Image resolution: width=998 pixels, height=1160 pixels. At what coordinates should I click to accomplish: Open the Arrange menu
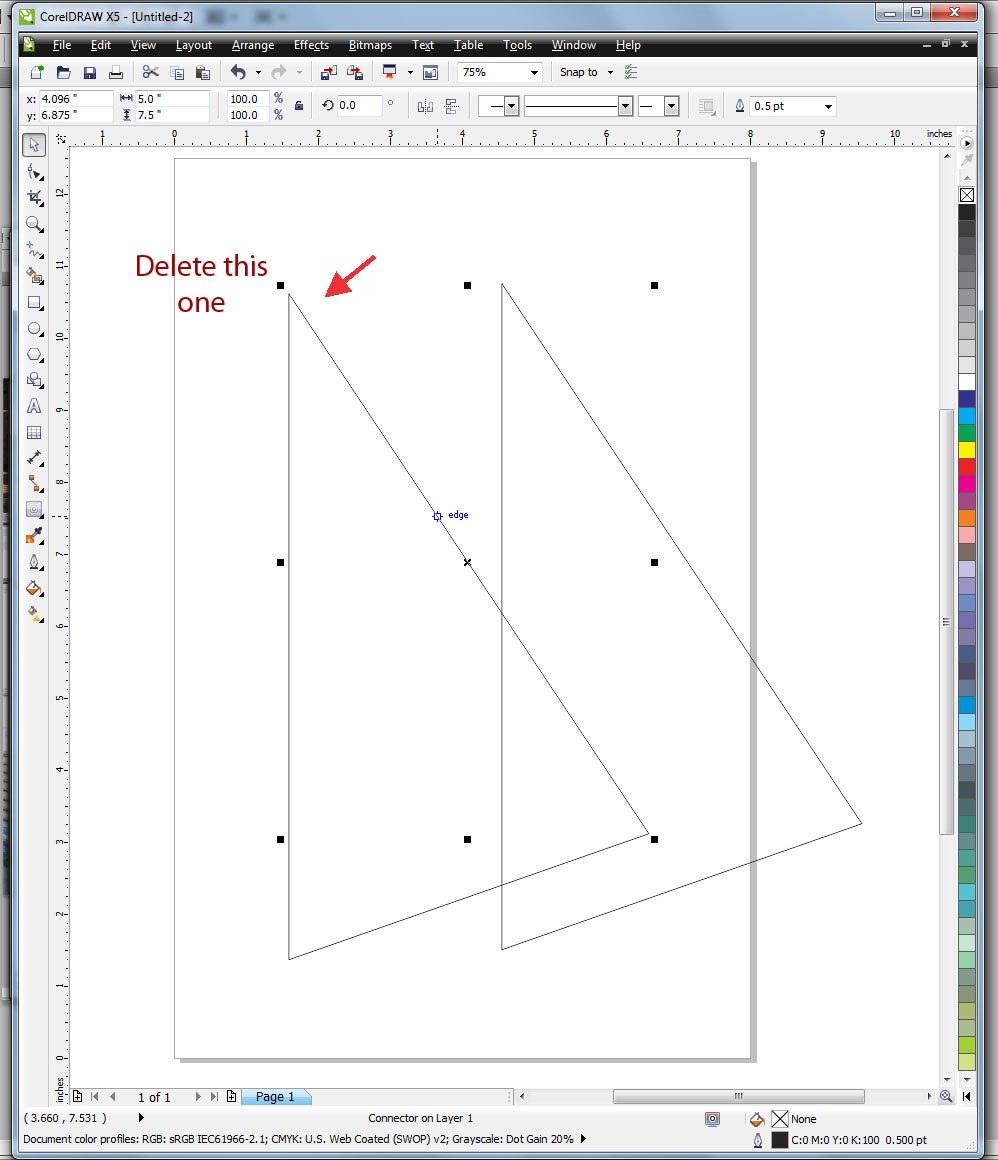coord(253,45)
